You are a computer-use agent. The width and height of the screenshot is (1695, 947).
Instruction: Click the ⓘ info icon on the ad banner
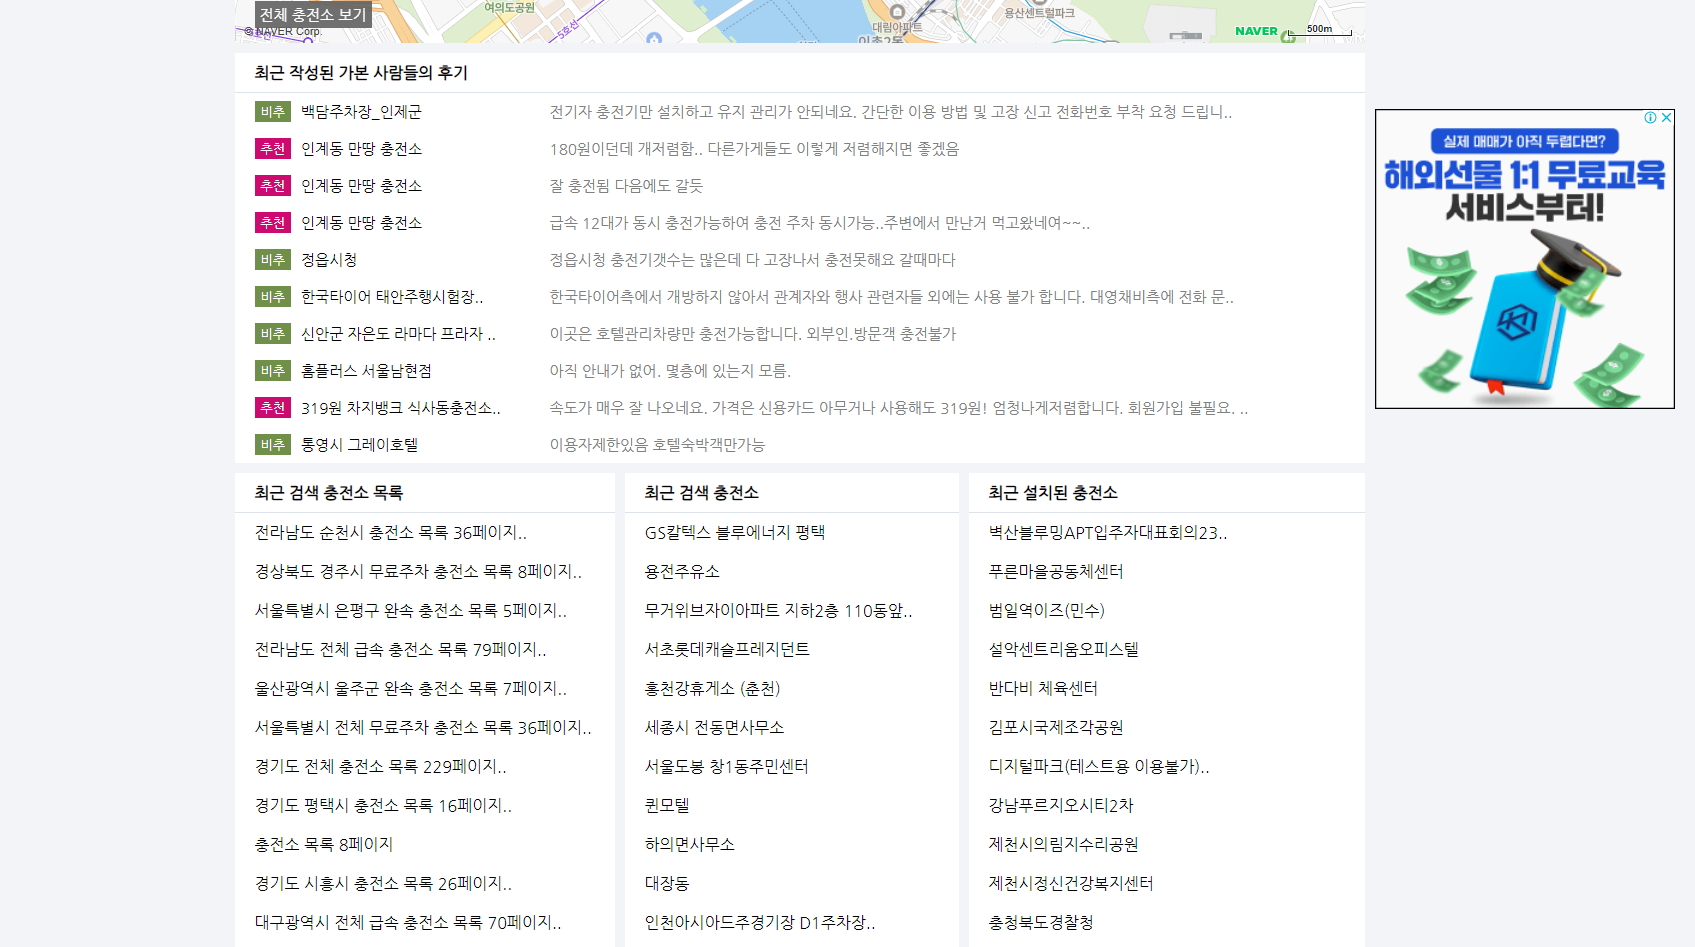coord(1650,117)
